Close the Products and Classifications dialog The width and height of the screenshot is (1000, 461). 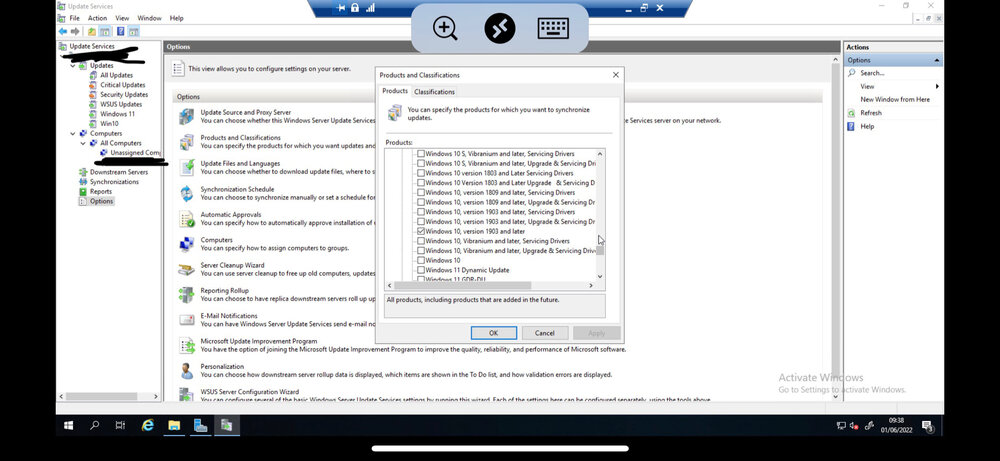[615, 75]
